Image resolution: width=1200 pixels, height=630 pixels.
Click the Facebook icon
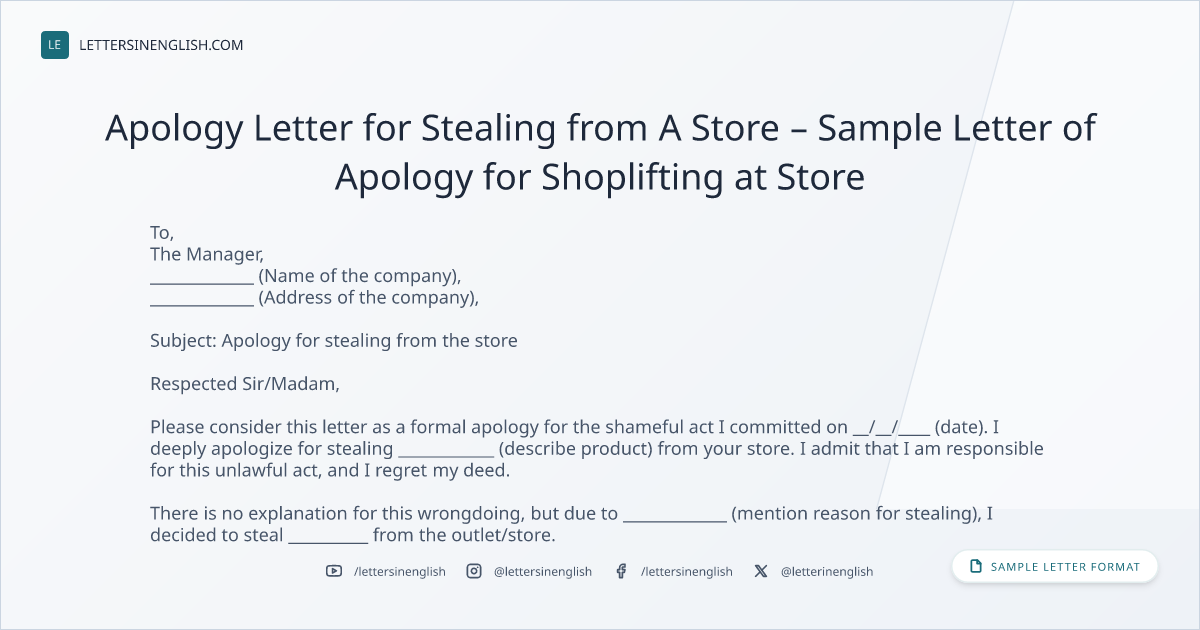coord(621,571)
